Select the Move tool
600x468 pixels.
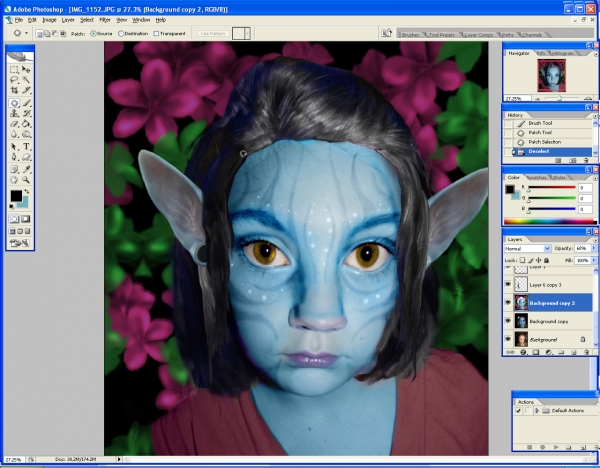tap(26, 70)
